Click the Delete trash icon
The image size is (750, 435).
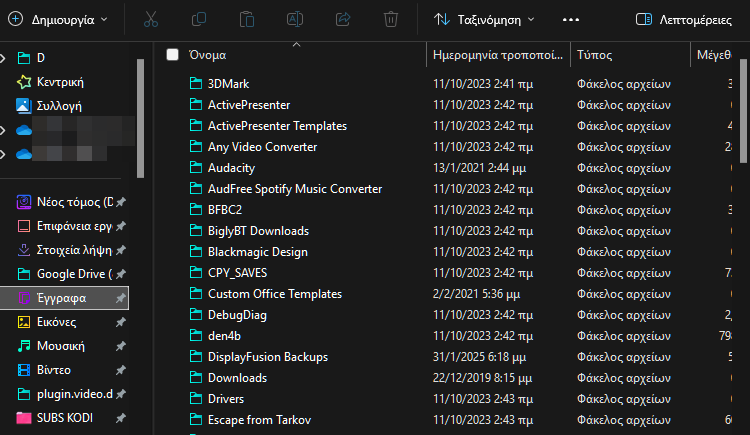tap(391, 20)
